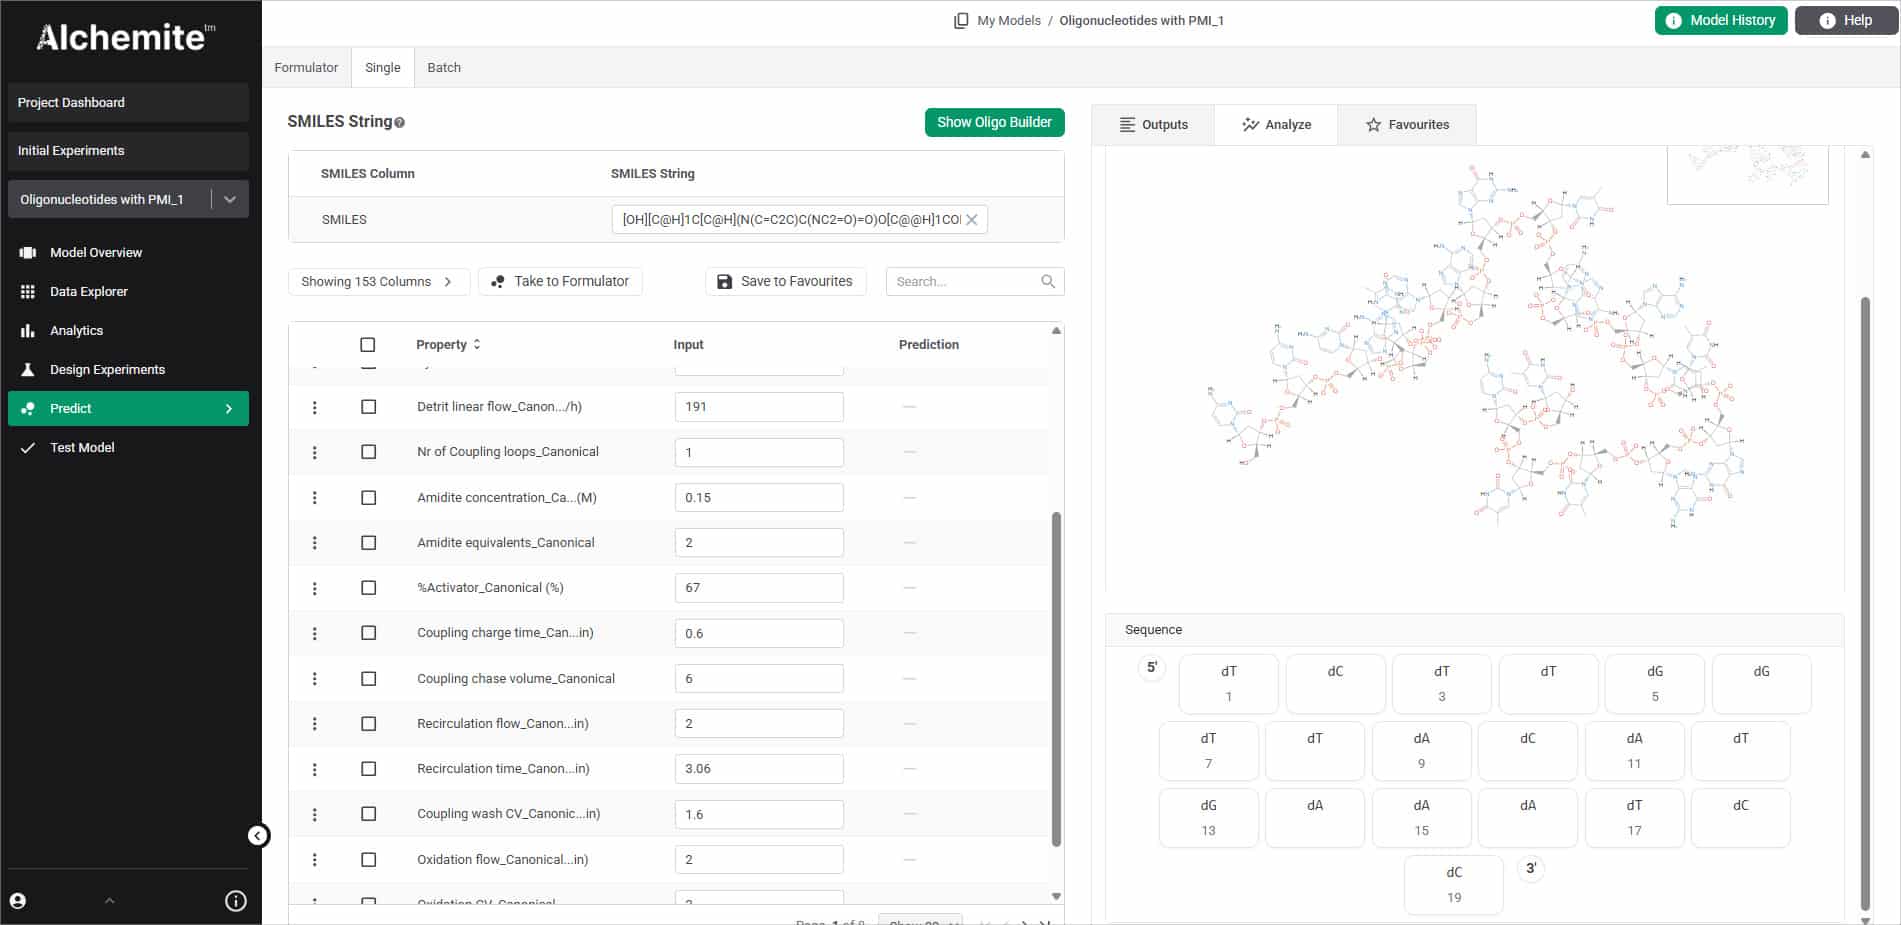The width and height of the screenshot is (1901, 925).
Task: Expand the Oligonucleotides with PMI_1 model dropdown
Action: 230,199
